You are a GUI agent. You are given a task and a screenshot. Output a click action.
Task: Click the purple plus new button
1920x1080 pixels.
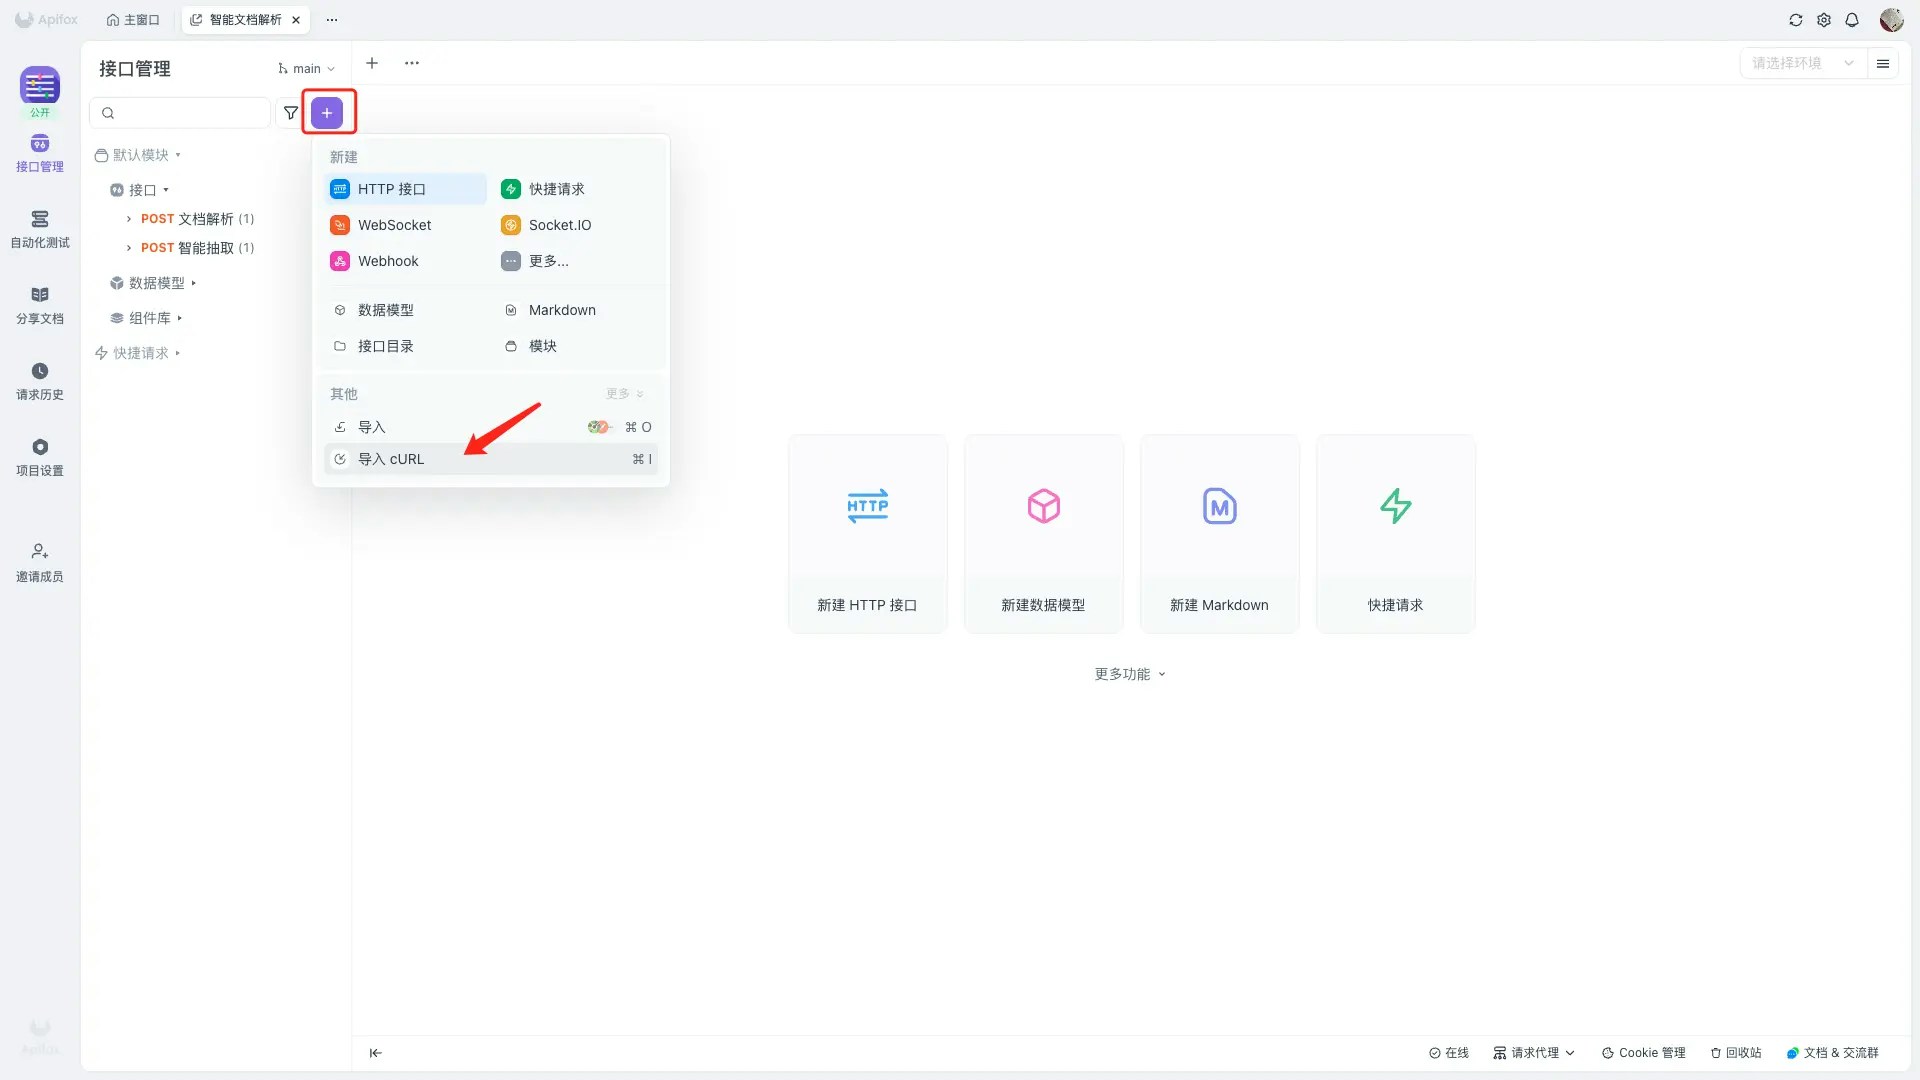coord(327,113)
